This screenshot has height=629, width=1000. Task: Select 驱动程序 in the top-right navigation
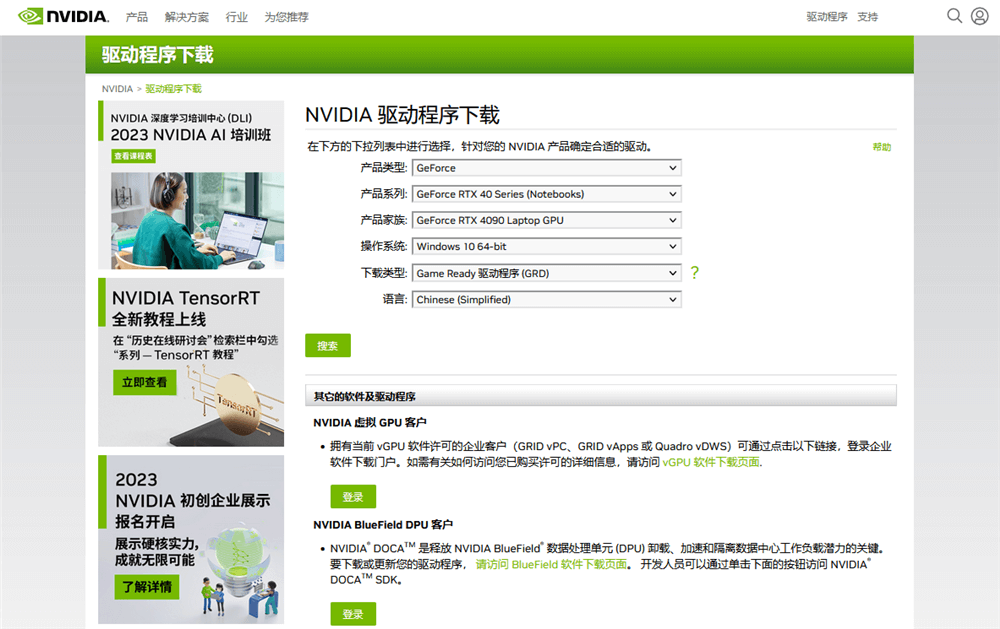(826, 17)
